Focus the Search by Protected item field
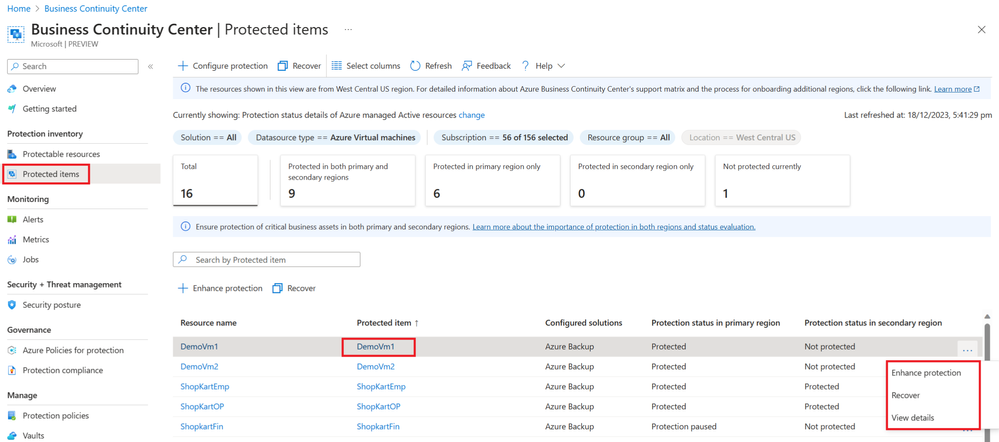999x442 pixels. tap(267, 260)
